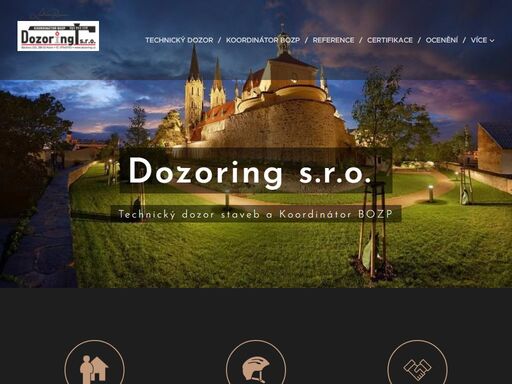Image resolution: width=512 pixels, height=384 pixels.
Task: Go to the Certifikace page
Action: (x=390, y=40)
